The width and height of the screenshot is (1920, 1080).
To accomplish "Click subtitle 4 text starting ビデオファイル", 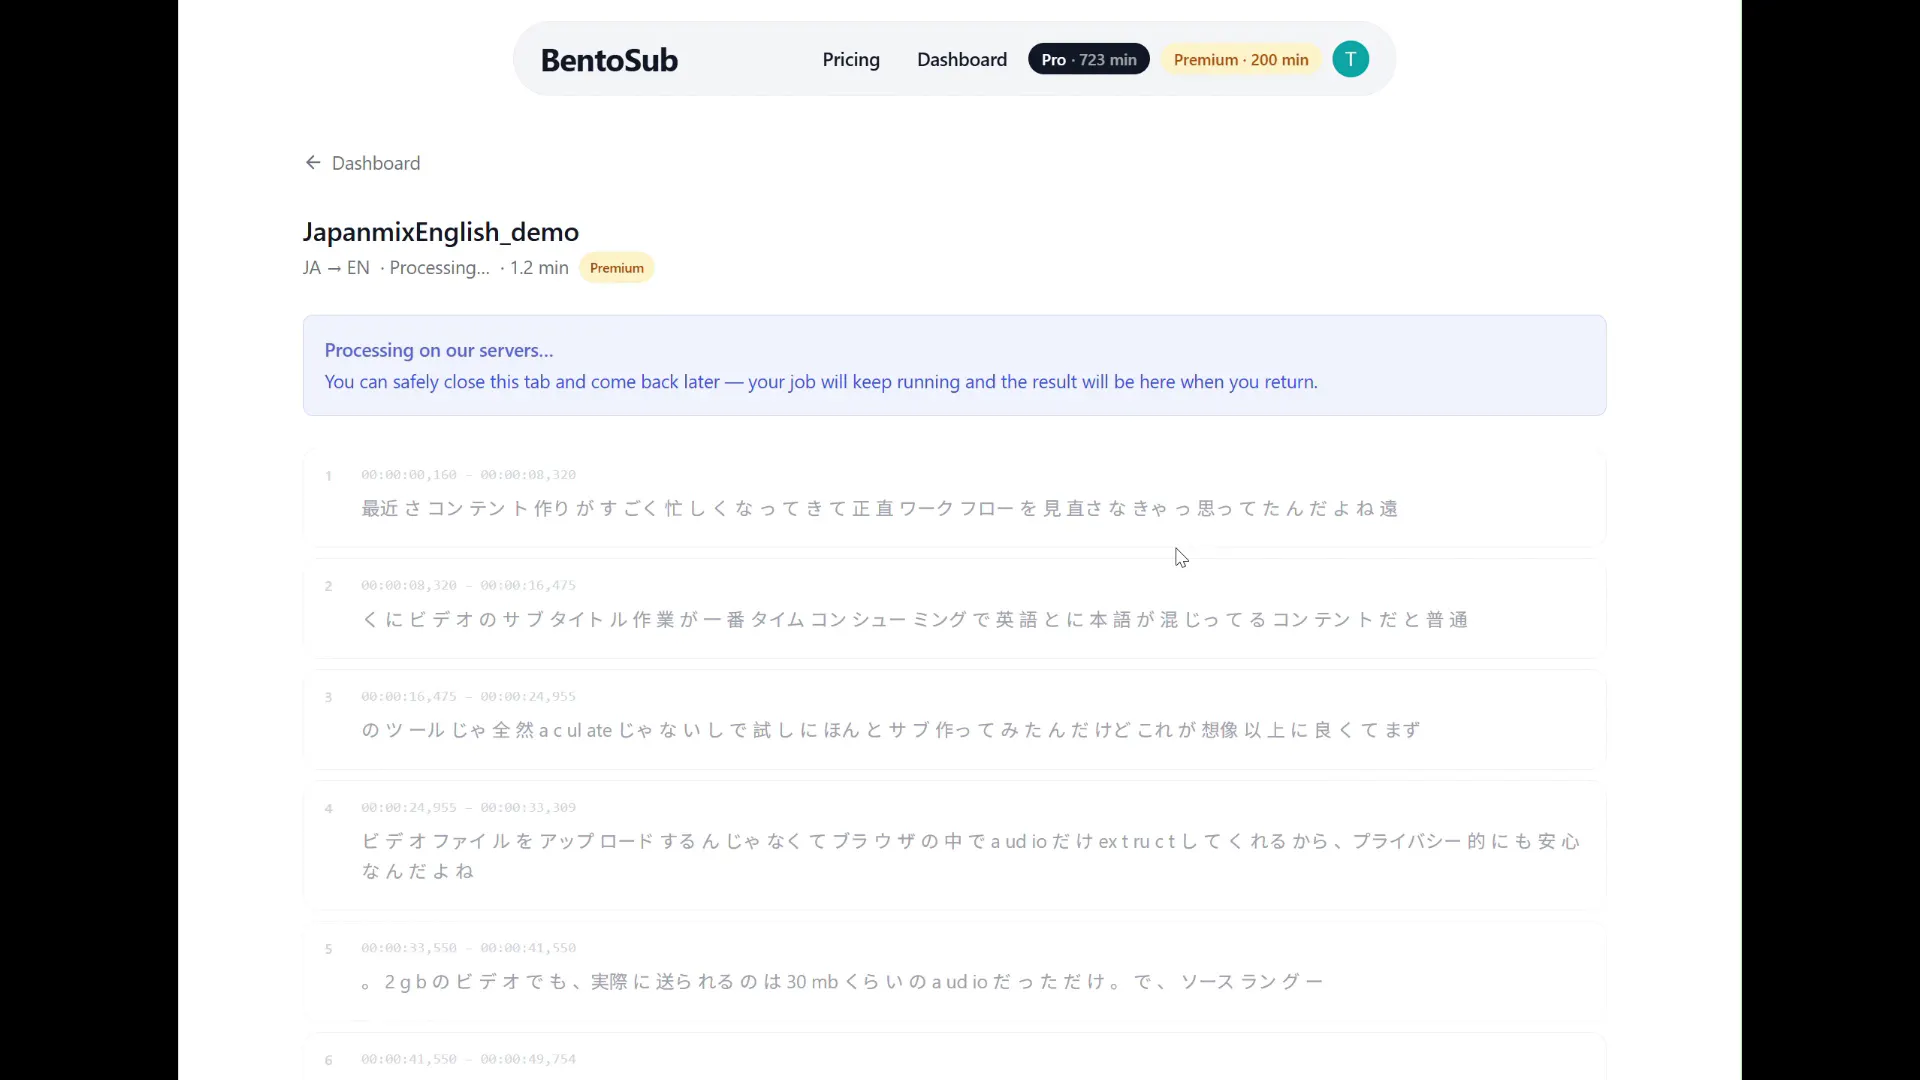I will tap(970, 856).
